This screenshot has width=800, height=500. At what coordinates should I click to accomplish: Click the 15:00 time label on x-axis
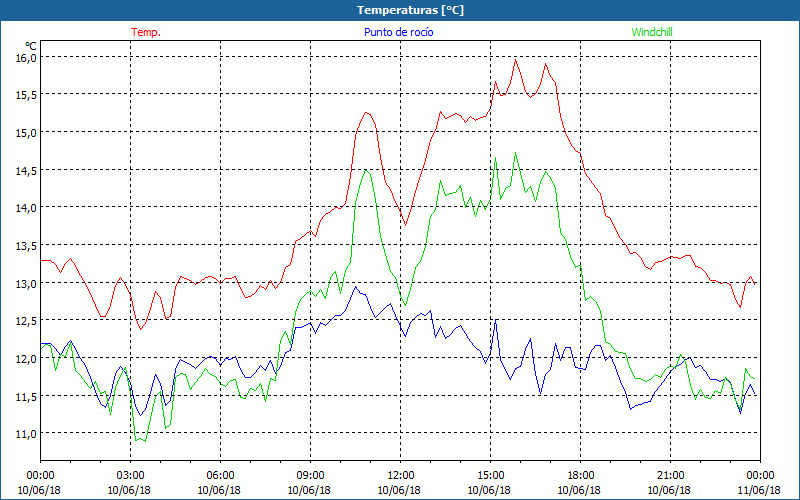click(x=490, y=476)
